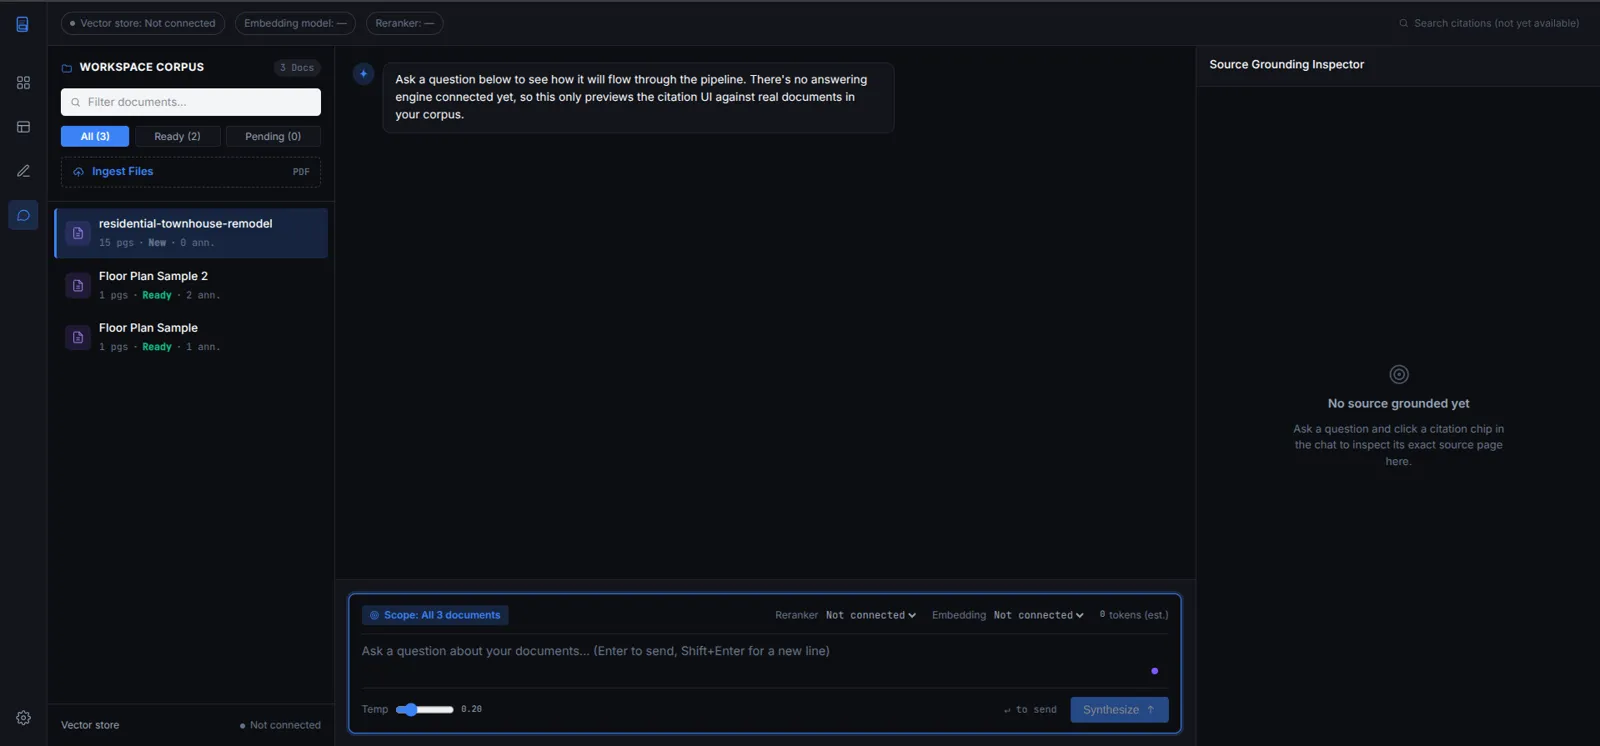1600x746 pixels.
Task: Click the target icon above No source grounded yet
Action: (1399, 374)
